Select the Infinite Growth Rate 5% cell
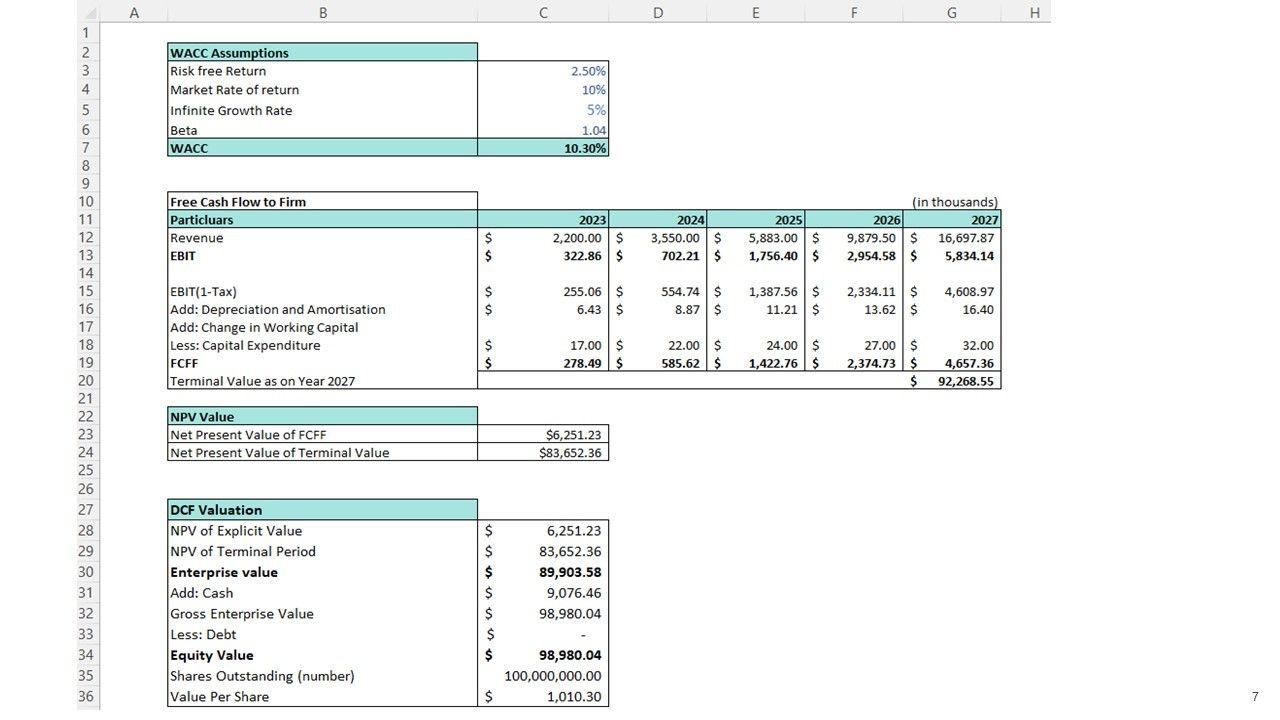1280x720 pixels. [543, 110]
